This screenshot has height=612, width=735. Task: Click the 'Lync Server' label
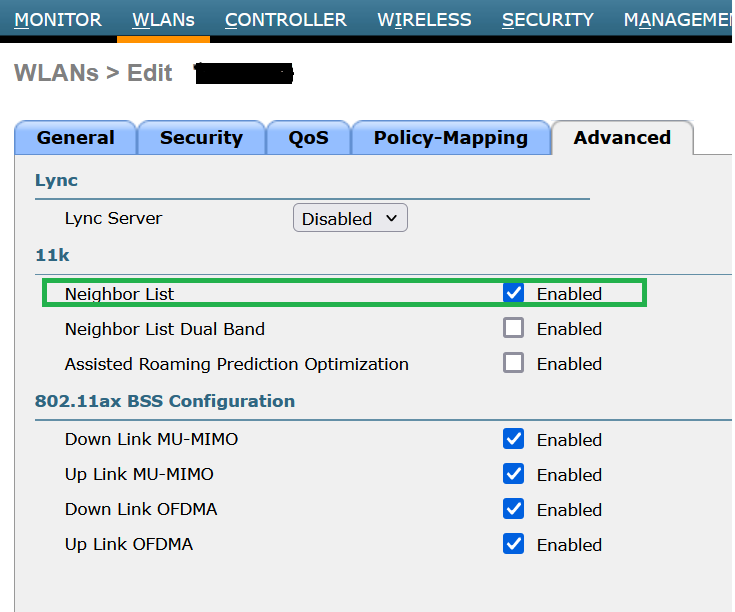click(113, 218)
